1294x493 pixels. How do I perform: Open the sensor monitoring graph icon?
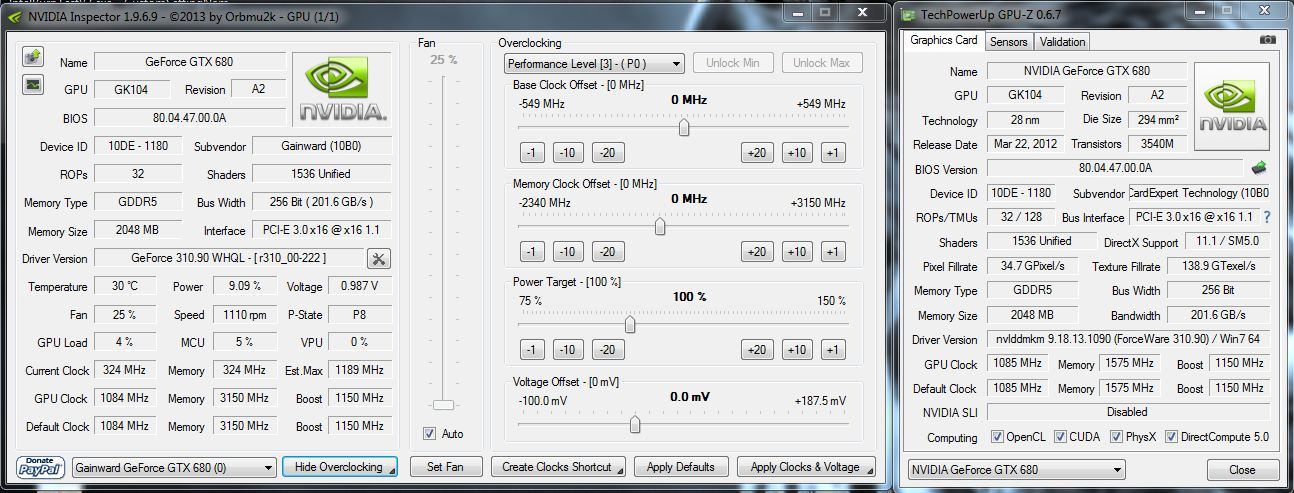(32, 84)
